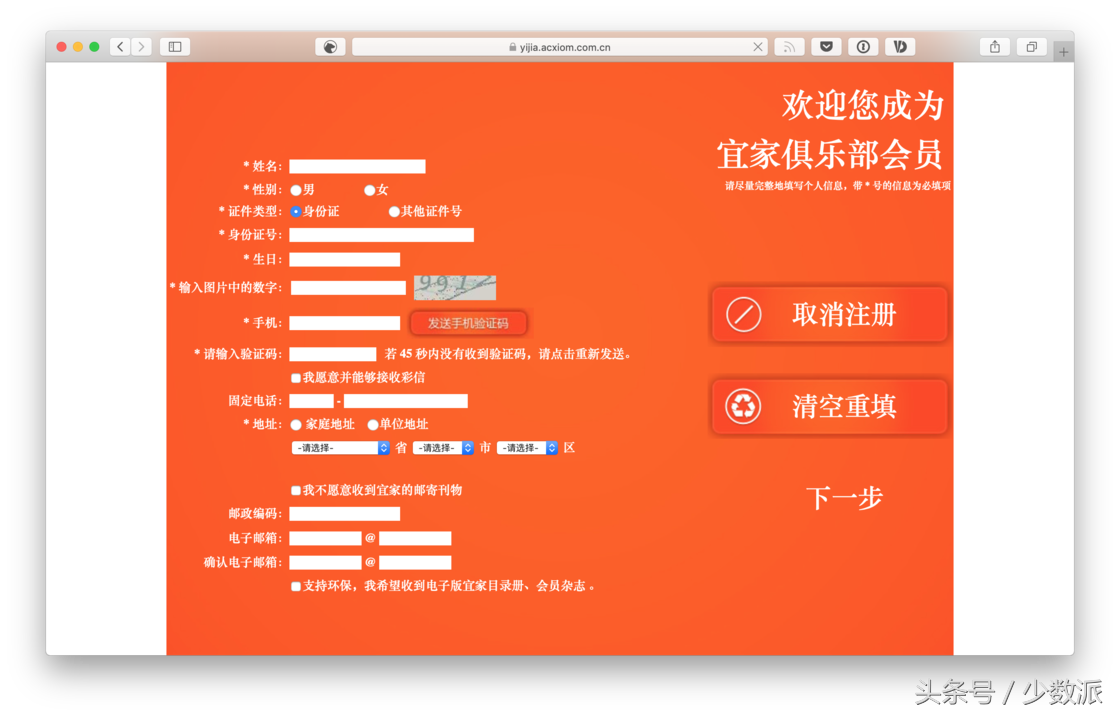Click the 电子邮箱 domain field
This screenshot has width=1120, height=716.
coord(415,539)
